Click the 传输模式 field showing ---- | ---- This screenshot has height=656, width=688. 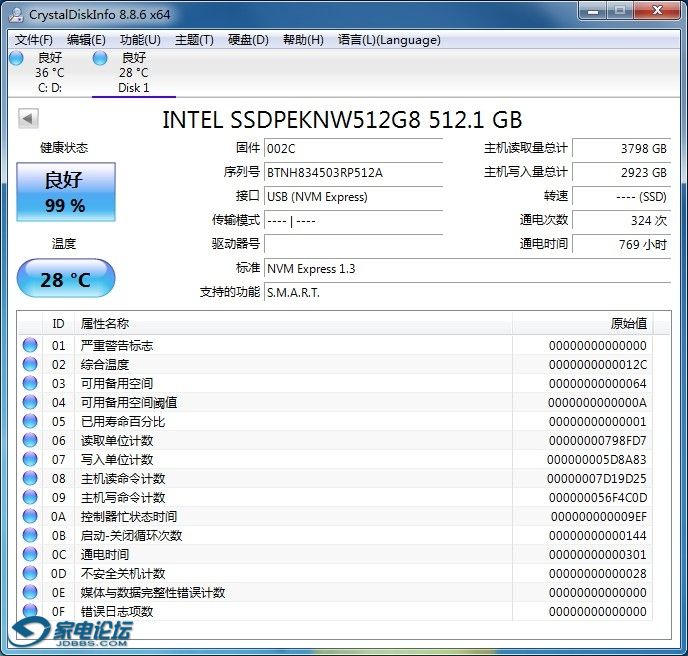tap(353, 221)
